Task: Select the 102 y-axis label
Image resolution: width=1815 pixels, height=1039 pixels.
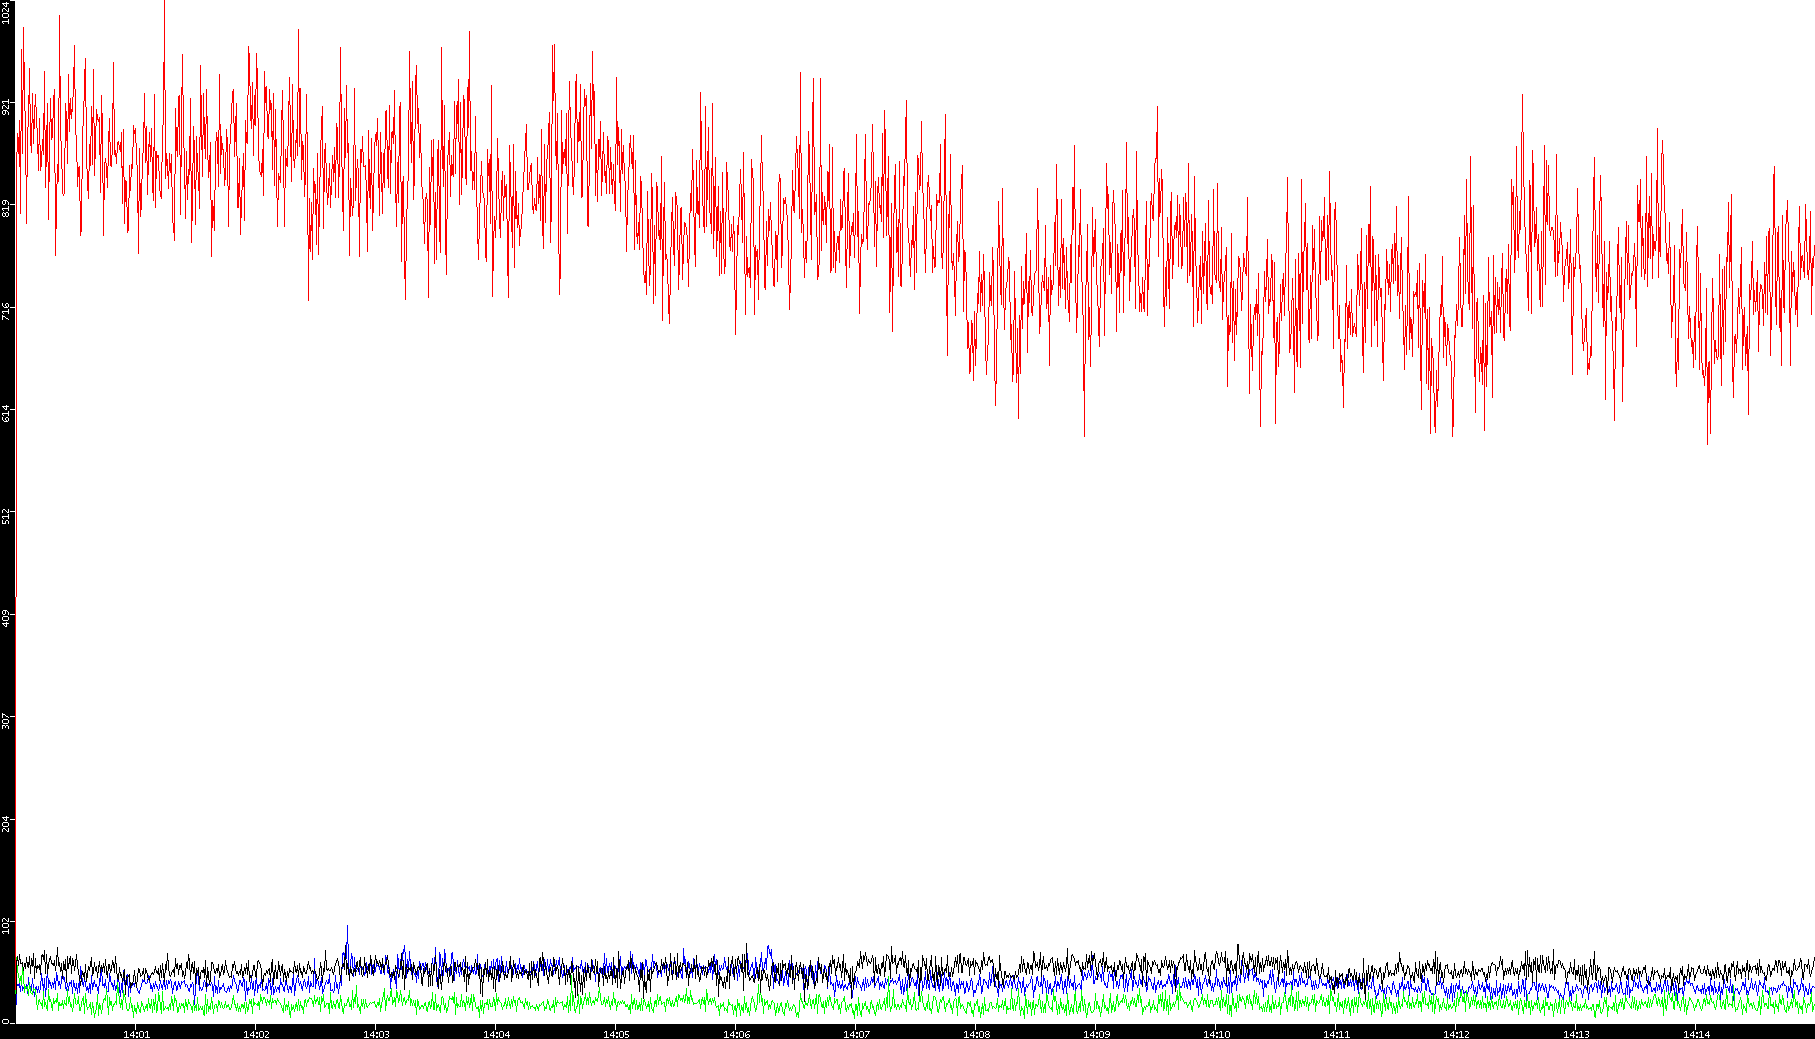Action: (7, 924)
